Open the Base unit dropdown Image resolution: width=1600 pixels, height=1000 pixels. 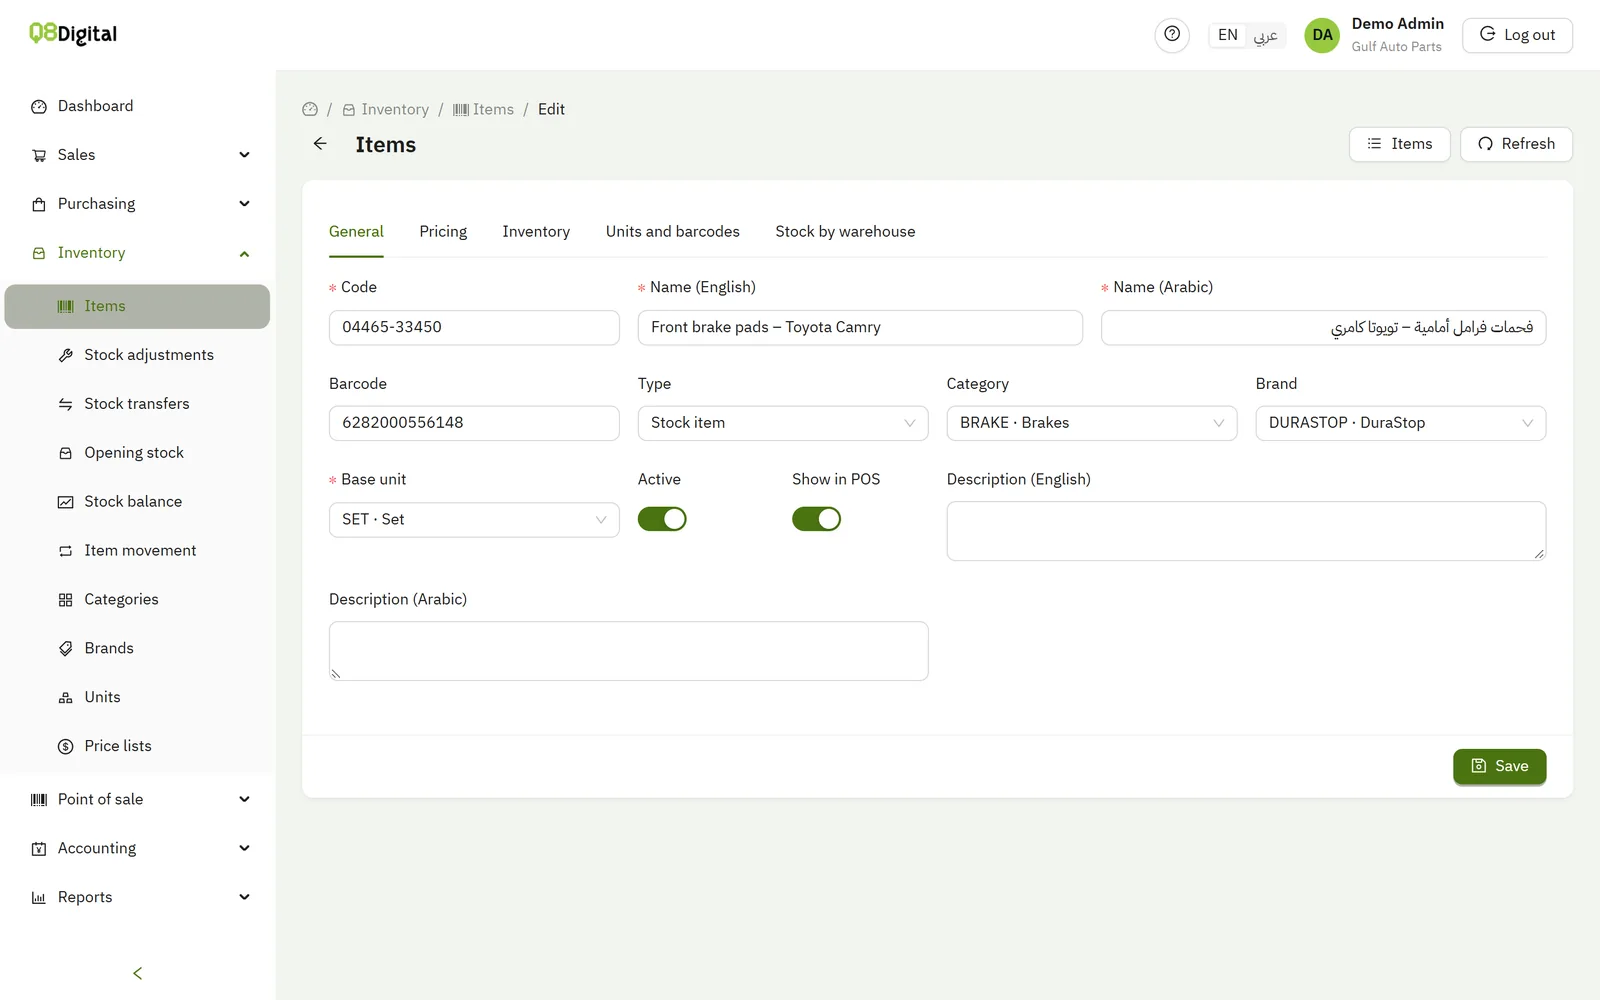[x=474, y=520]
